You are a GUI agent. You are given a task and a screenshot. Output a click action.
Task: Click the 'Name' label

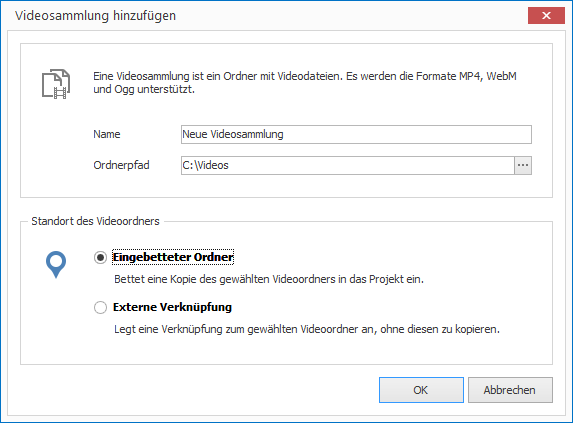tap(107, 134)
